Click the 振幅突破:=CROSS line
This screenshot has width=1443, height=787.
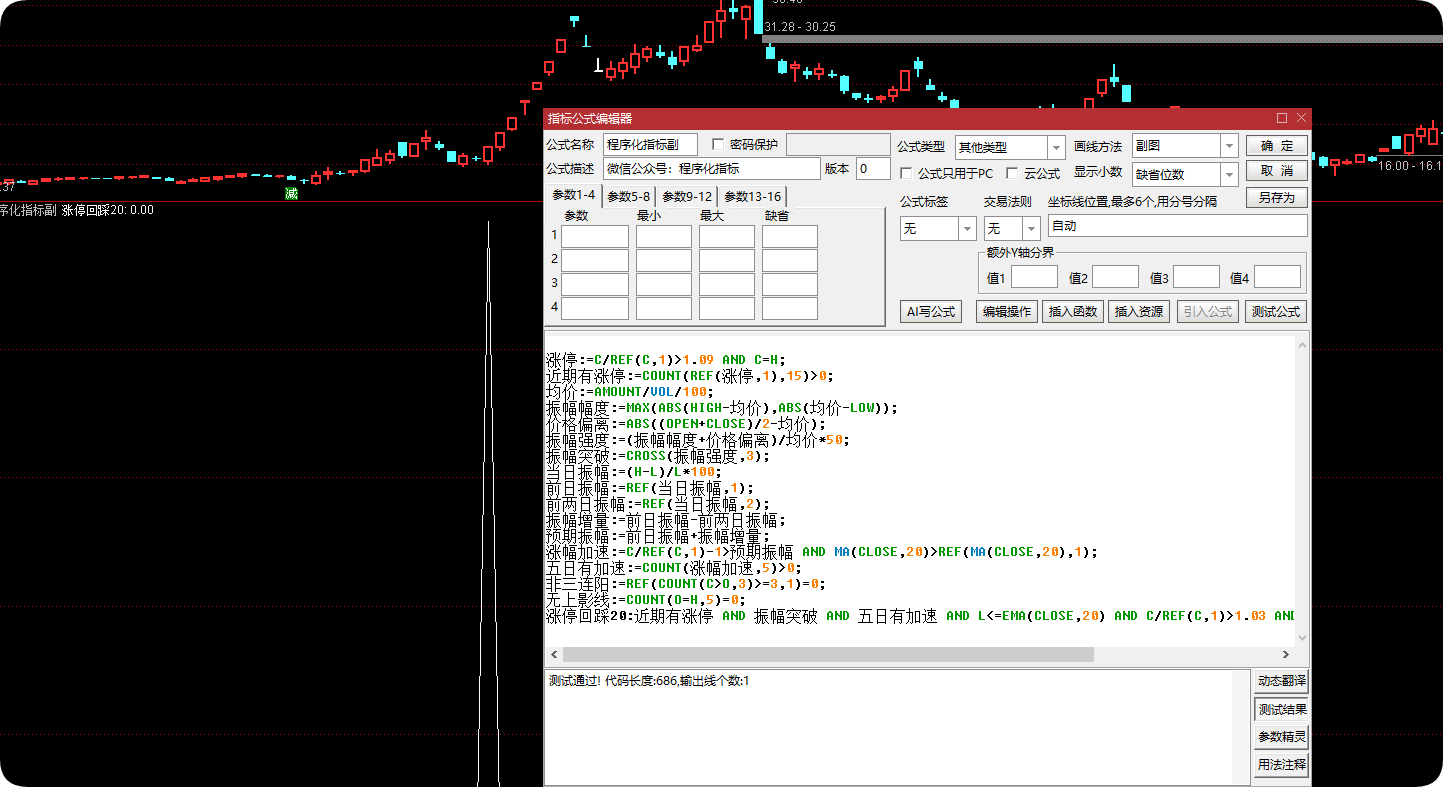[x=658, y=456]
